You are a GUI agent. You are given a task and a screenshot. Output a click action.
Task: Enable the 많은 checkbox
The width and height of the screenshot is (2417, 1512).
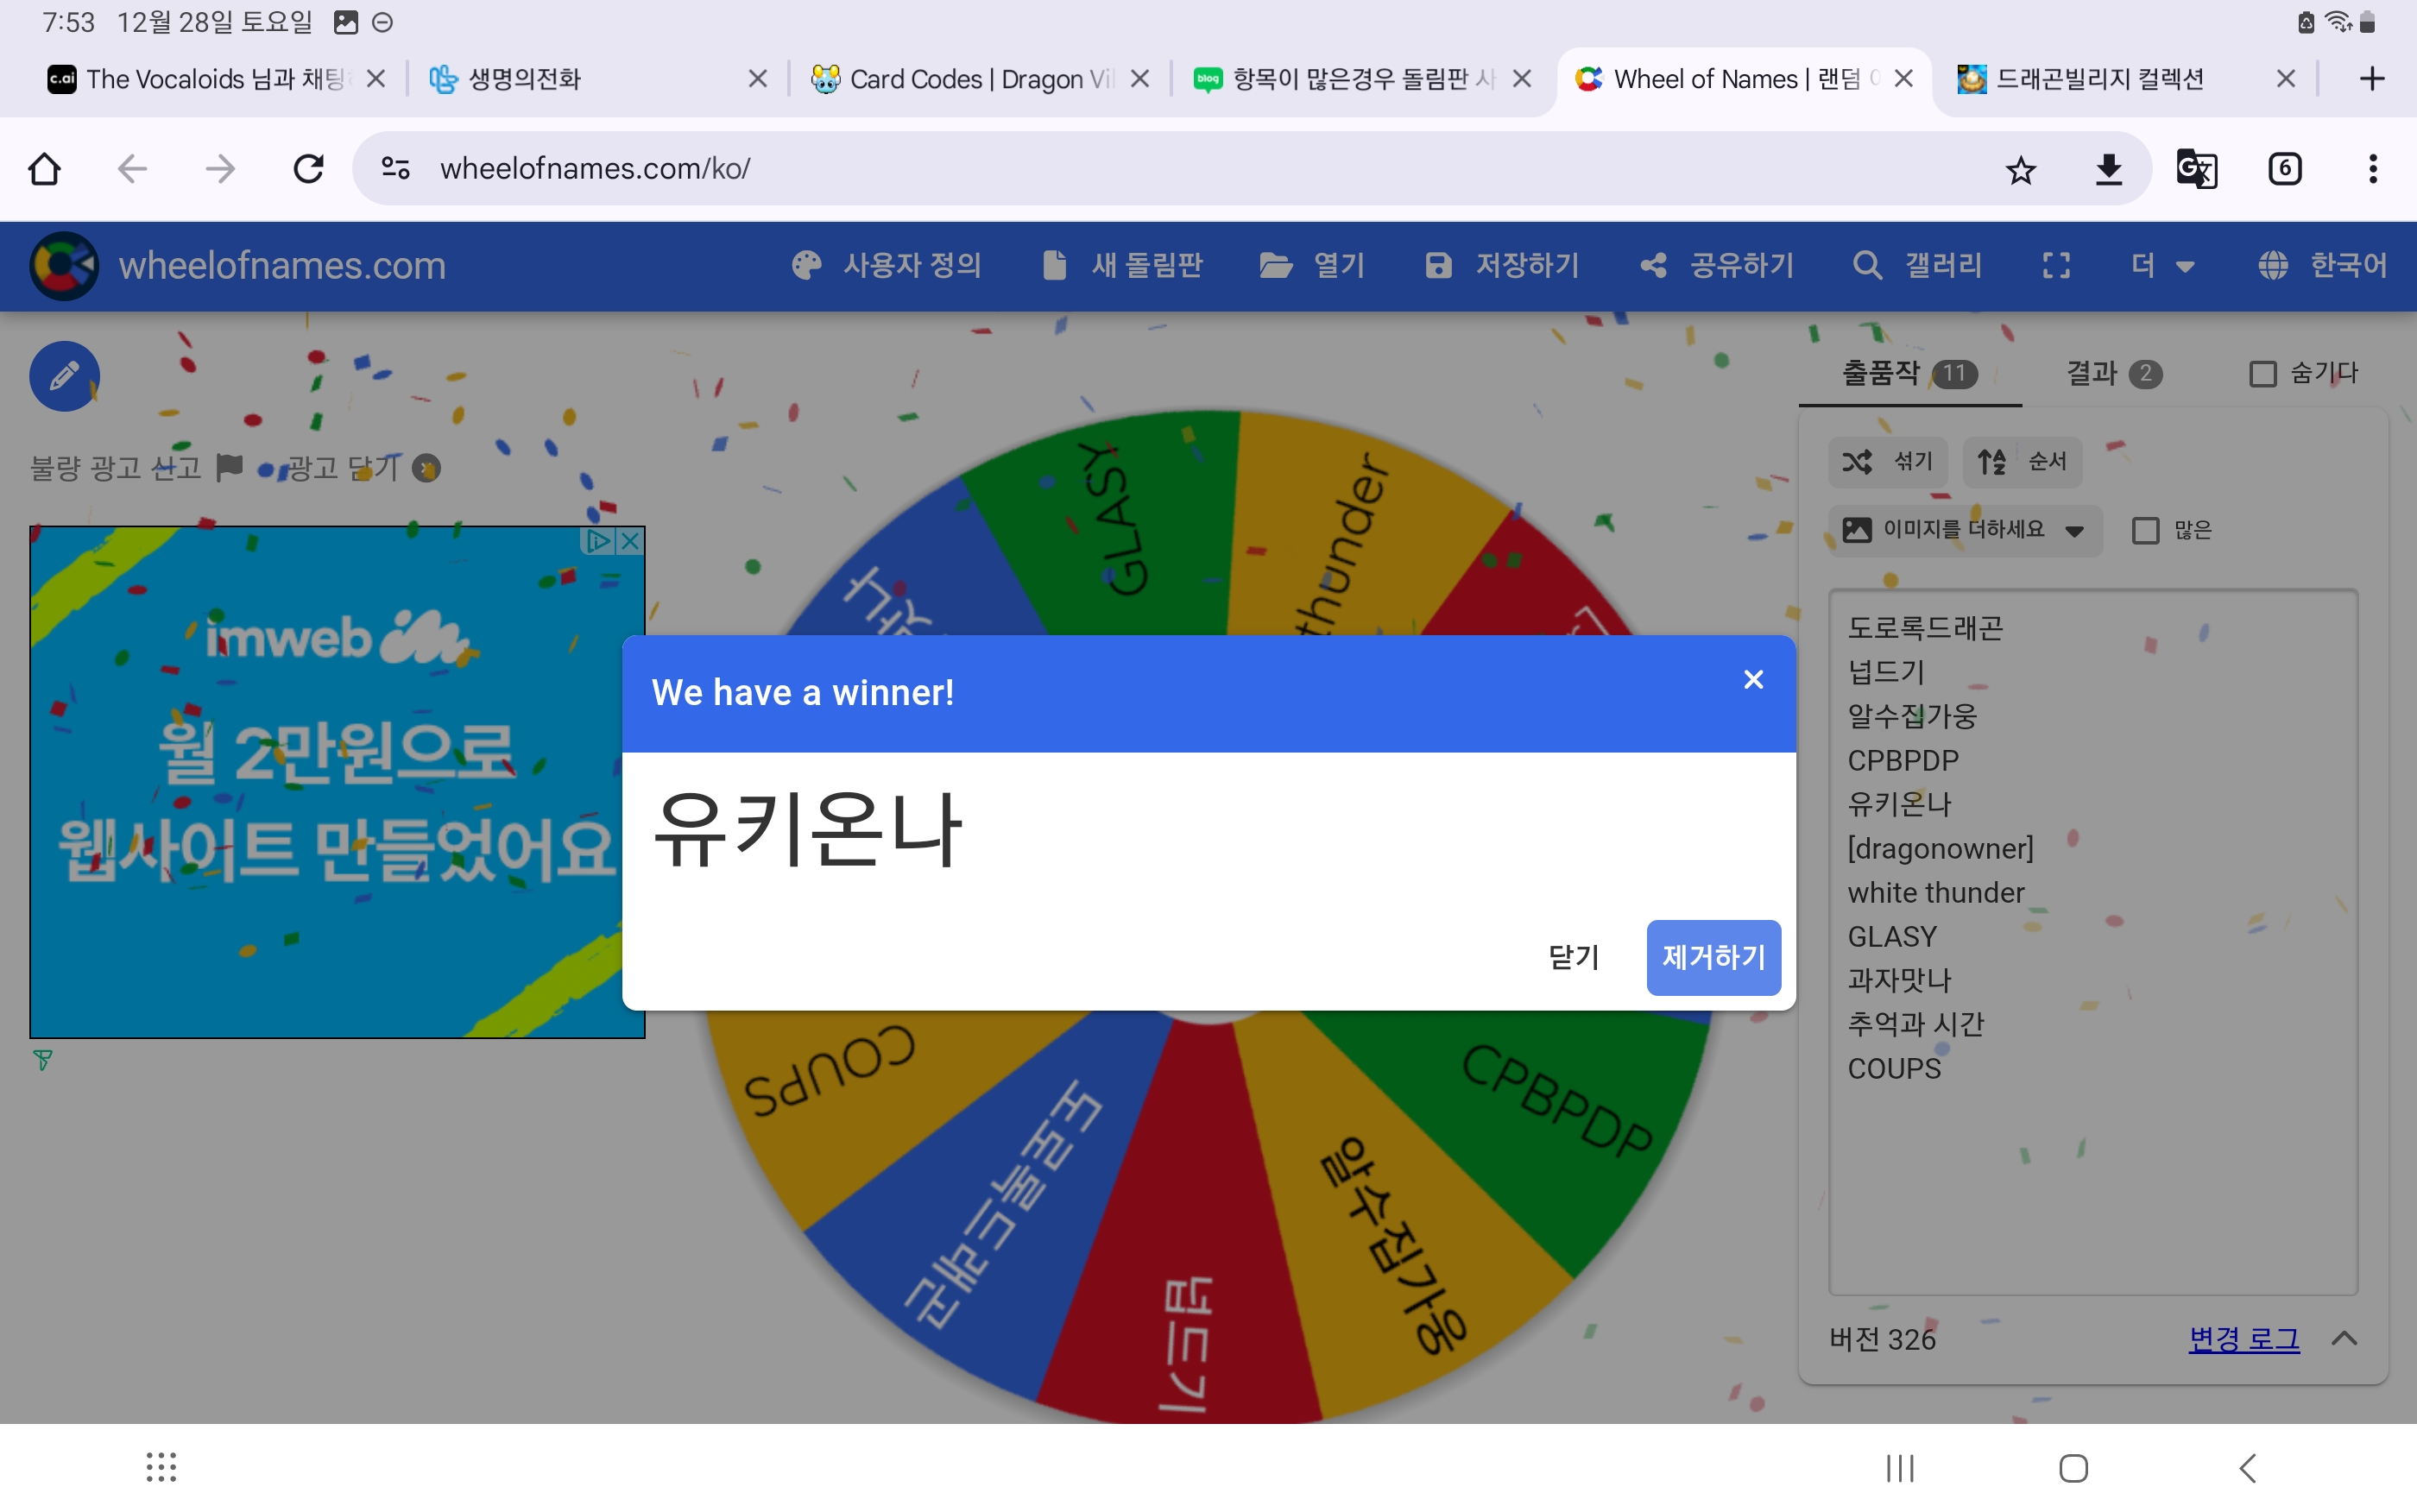(x=2145, y=530)
